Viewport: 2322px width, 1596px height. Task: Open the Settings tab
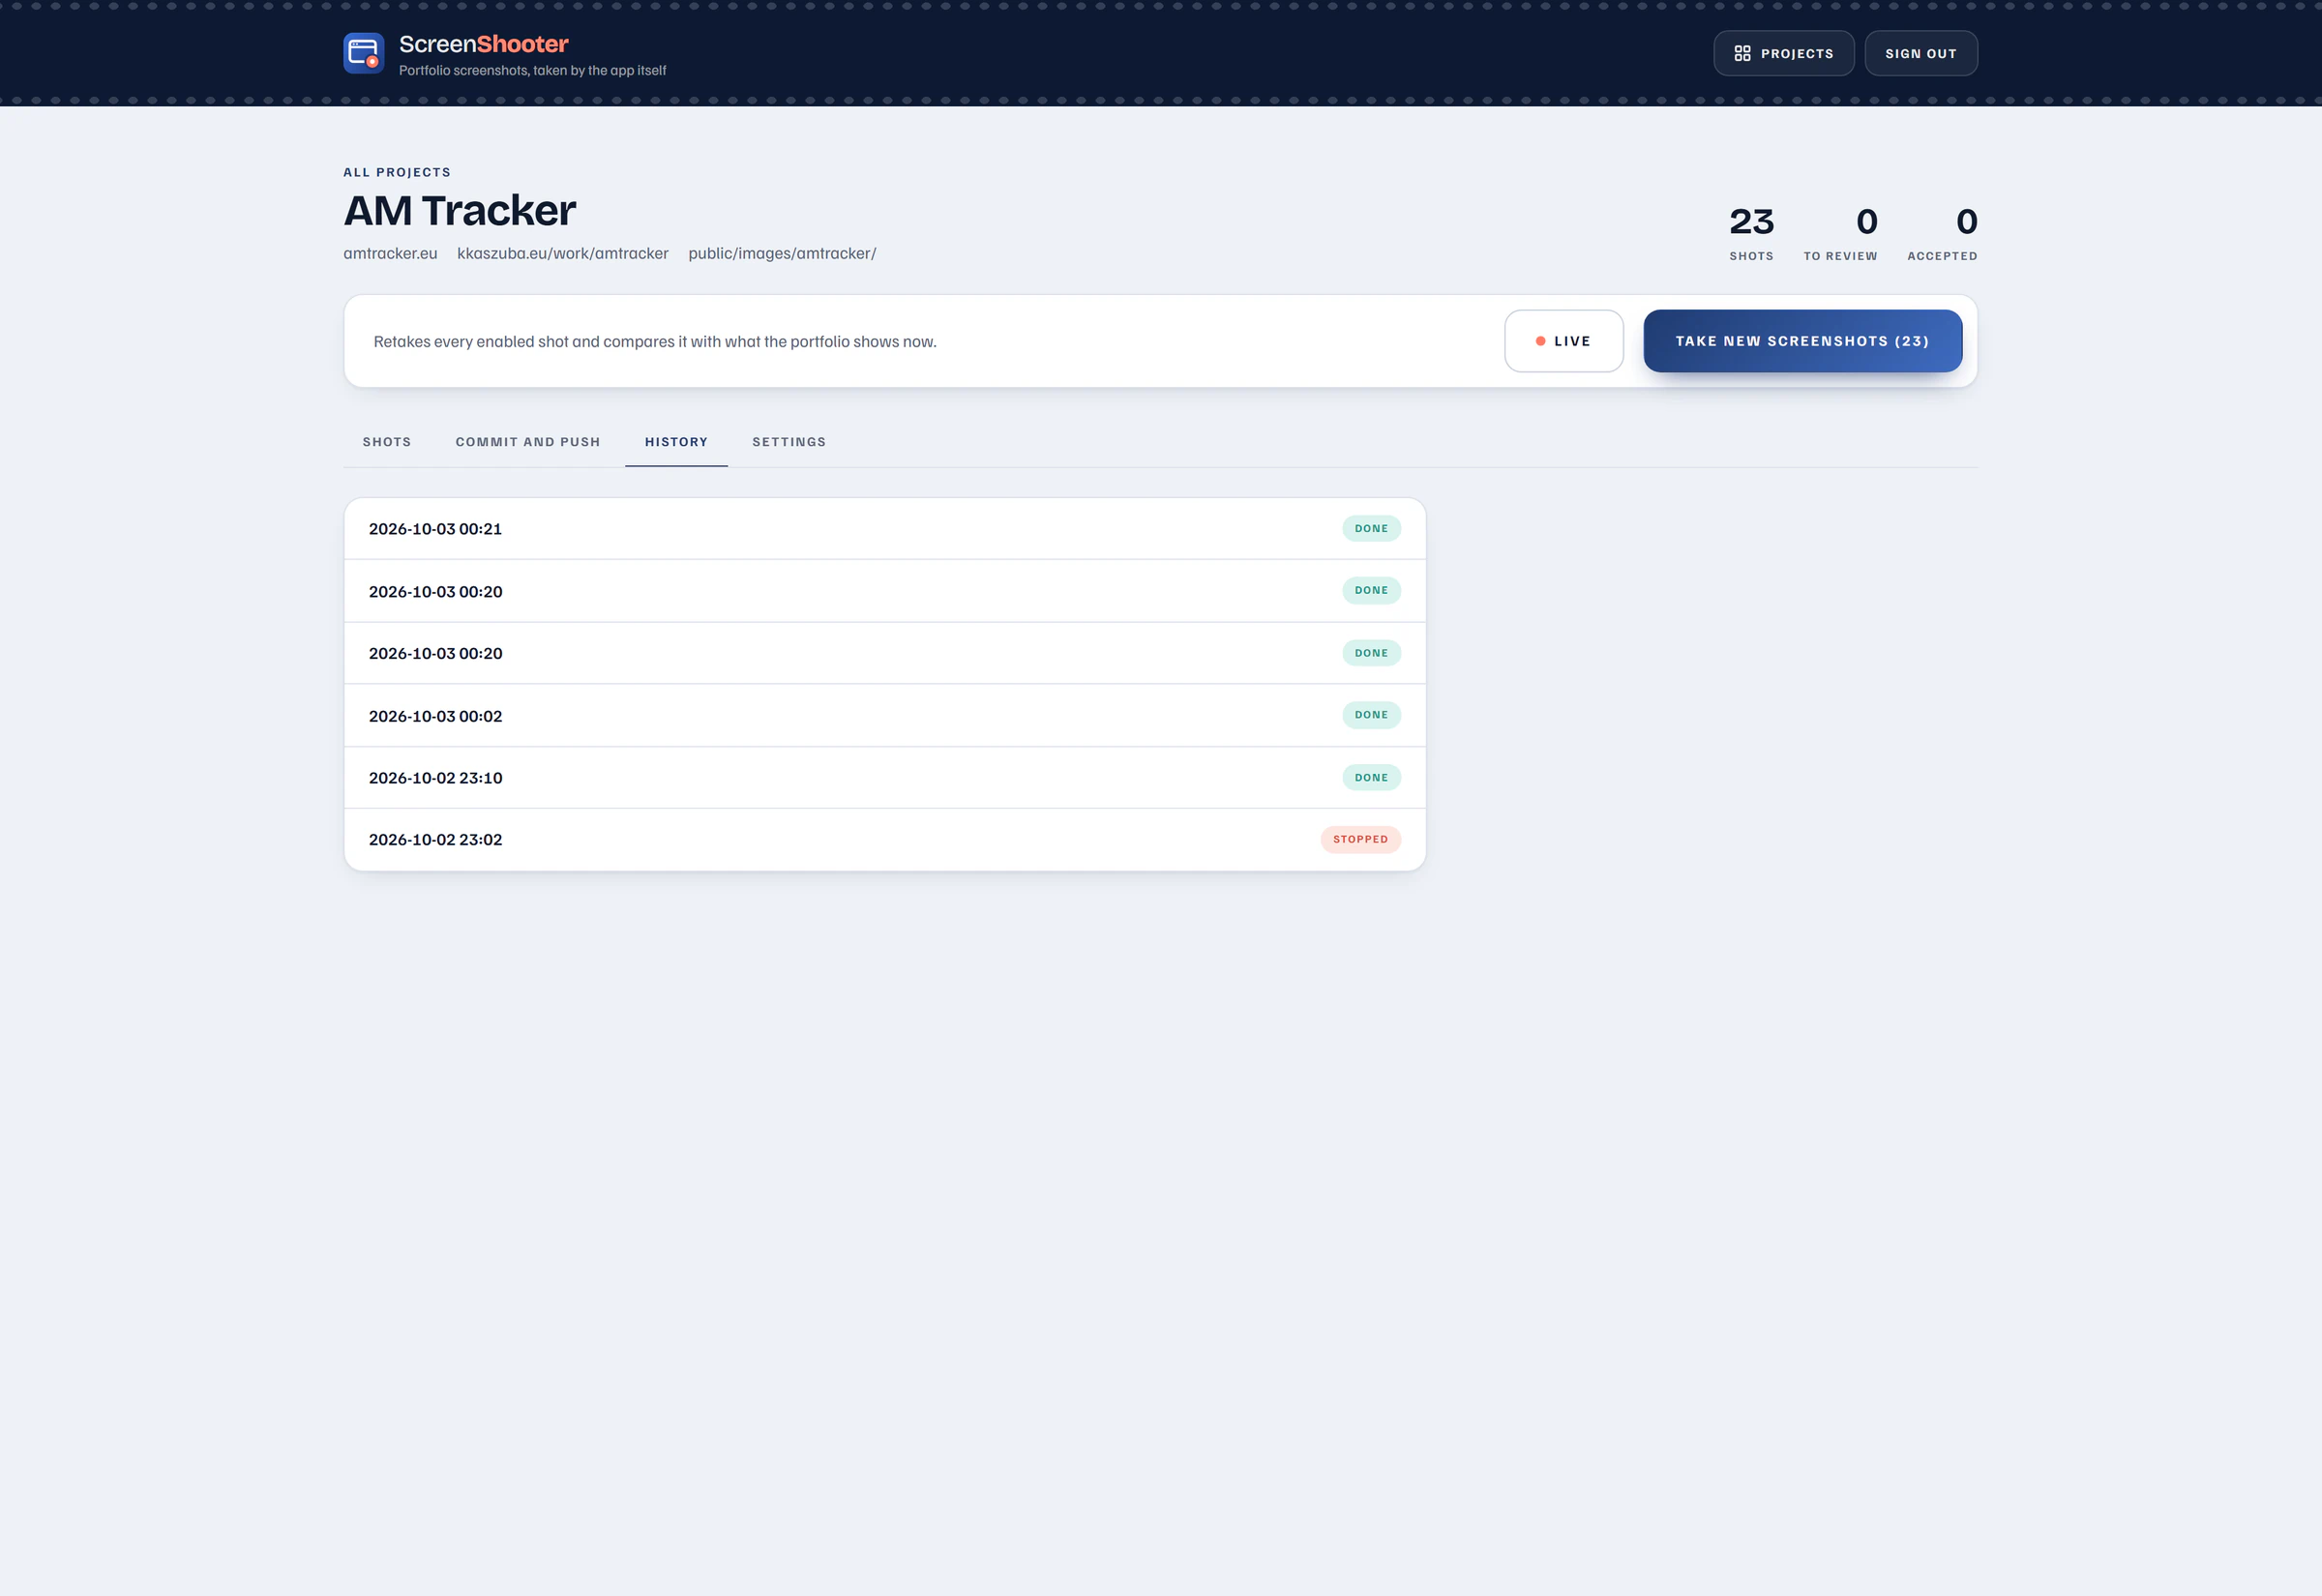[x=789, y=442]
